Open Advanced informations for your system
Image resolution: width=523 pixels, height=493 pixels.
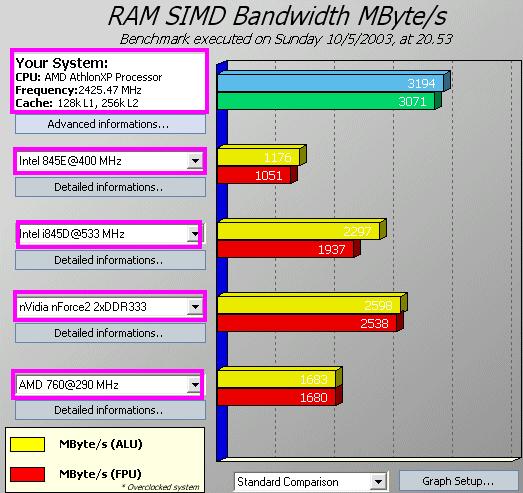tap(110, 124)
